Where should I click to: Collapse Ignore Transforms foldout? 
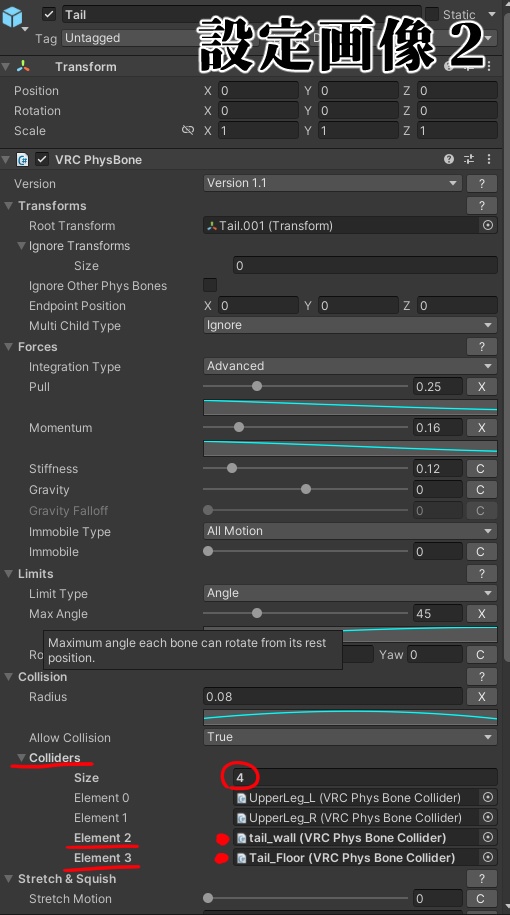coord(21,246)
